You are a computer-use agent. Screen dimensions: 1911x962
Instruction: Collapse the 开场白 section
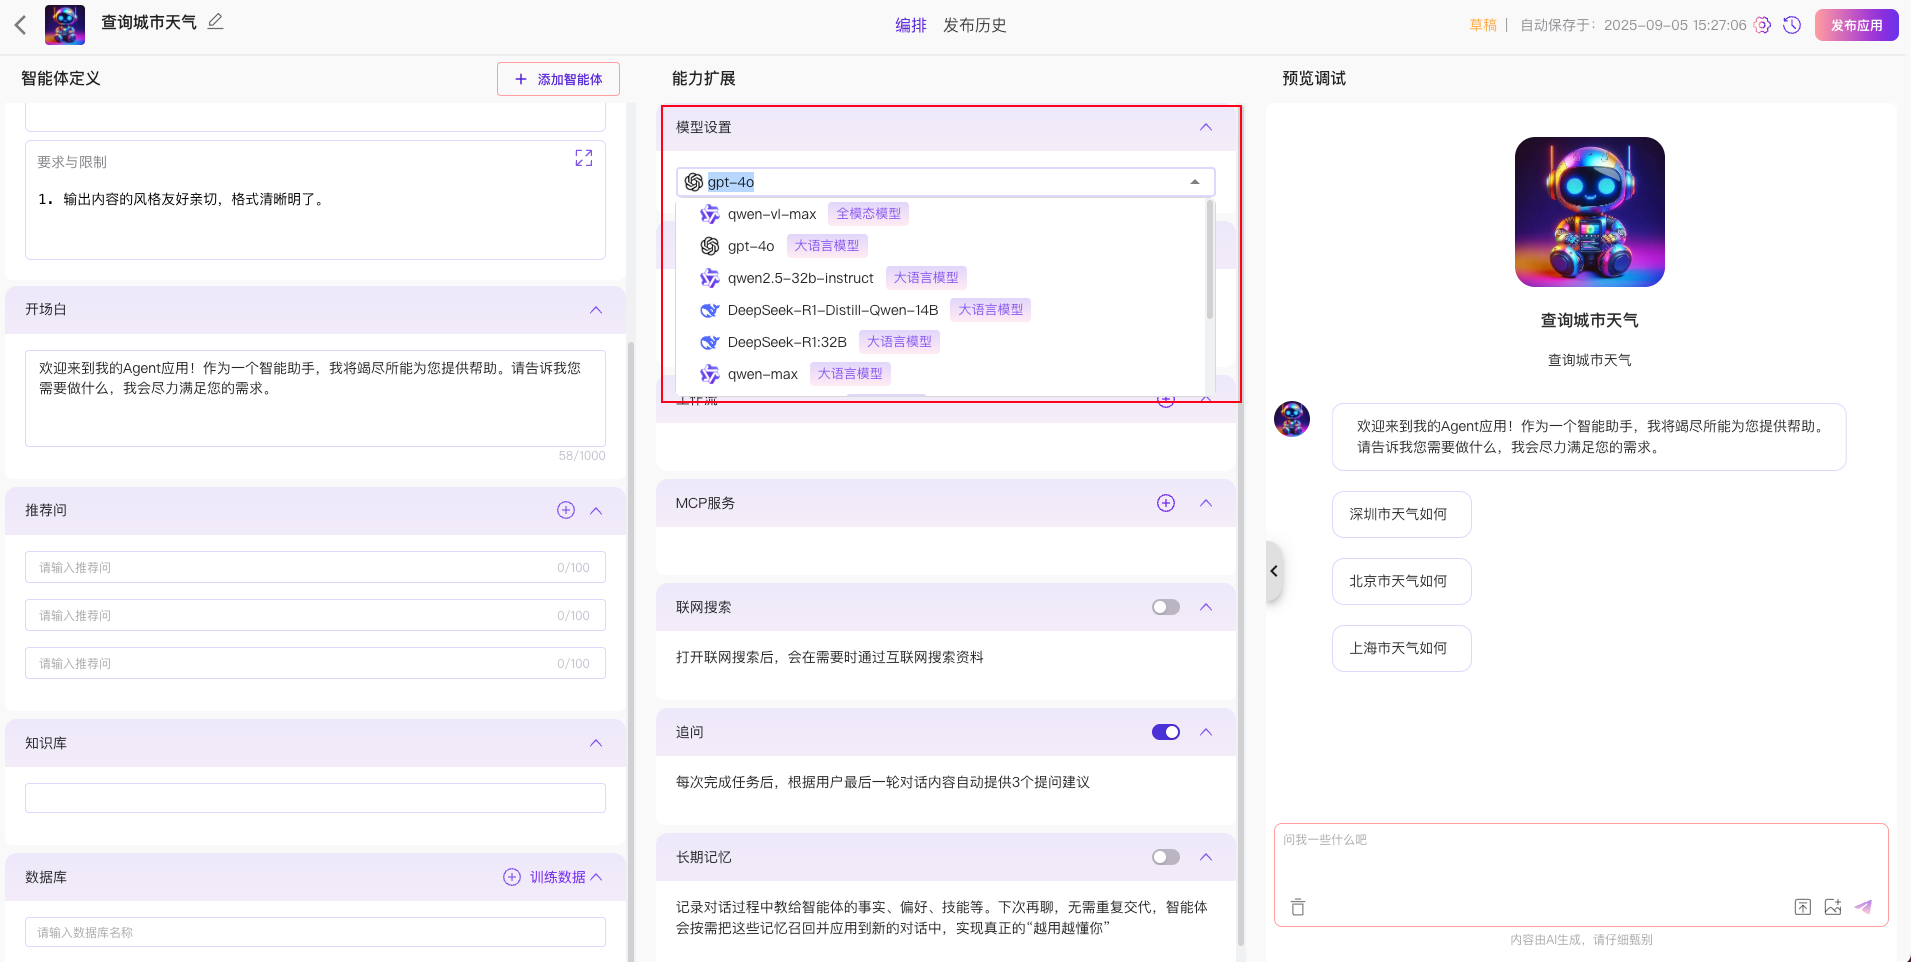pos(596,310)
